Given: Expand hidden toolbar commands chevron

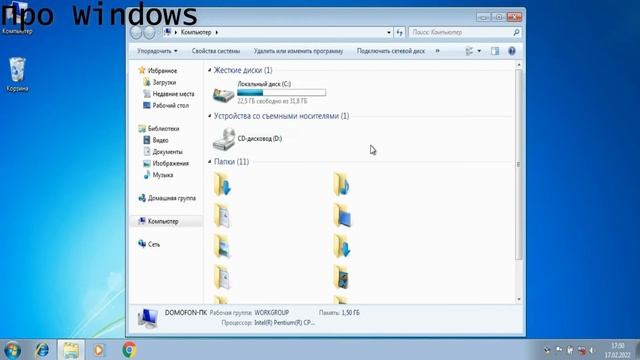Looking at the screenshot, I should (x=438, y=51).
